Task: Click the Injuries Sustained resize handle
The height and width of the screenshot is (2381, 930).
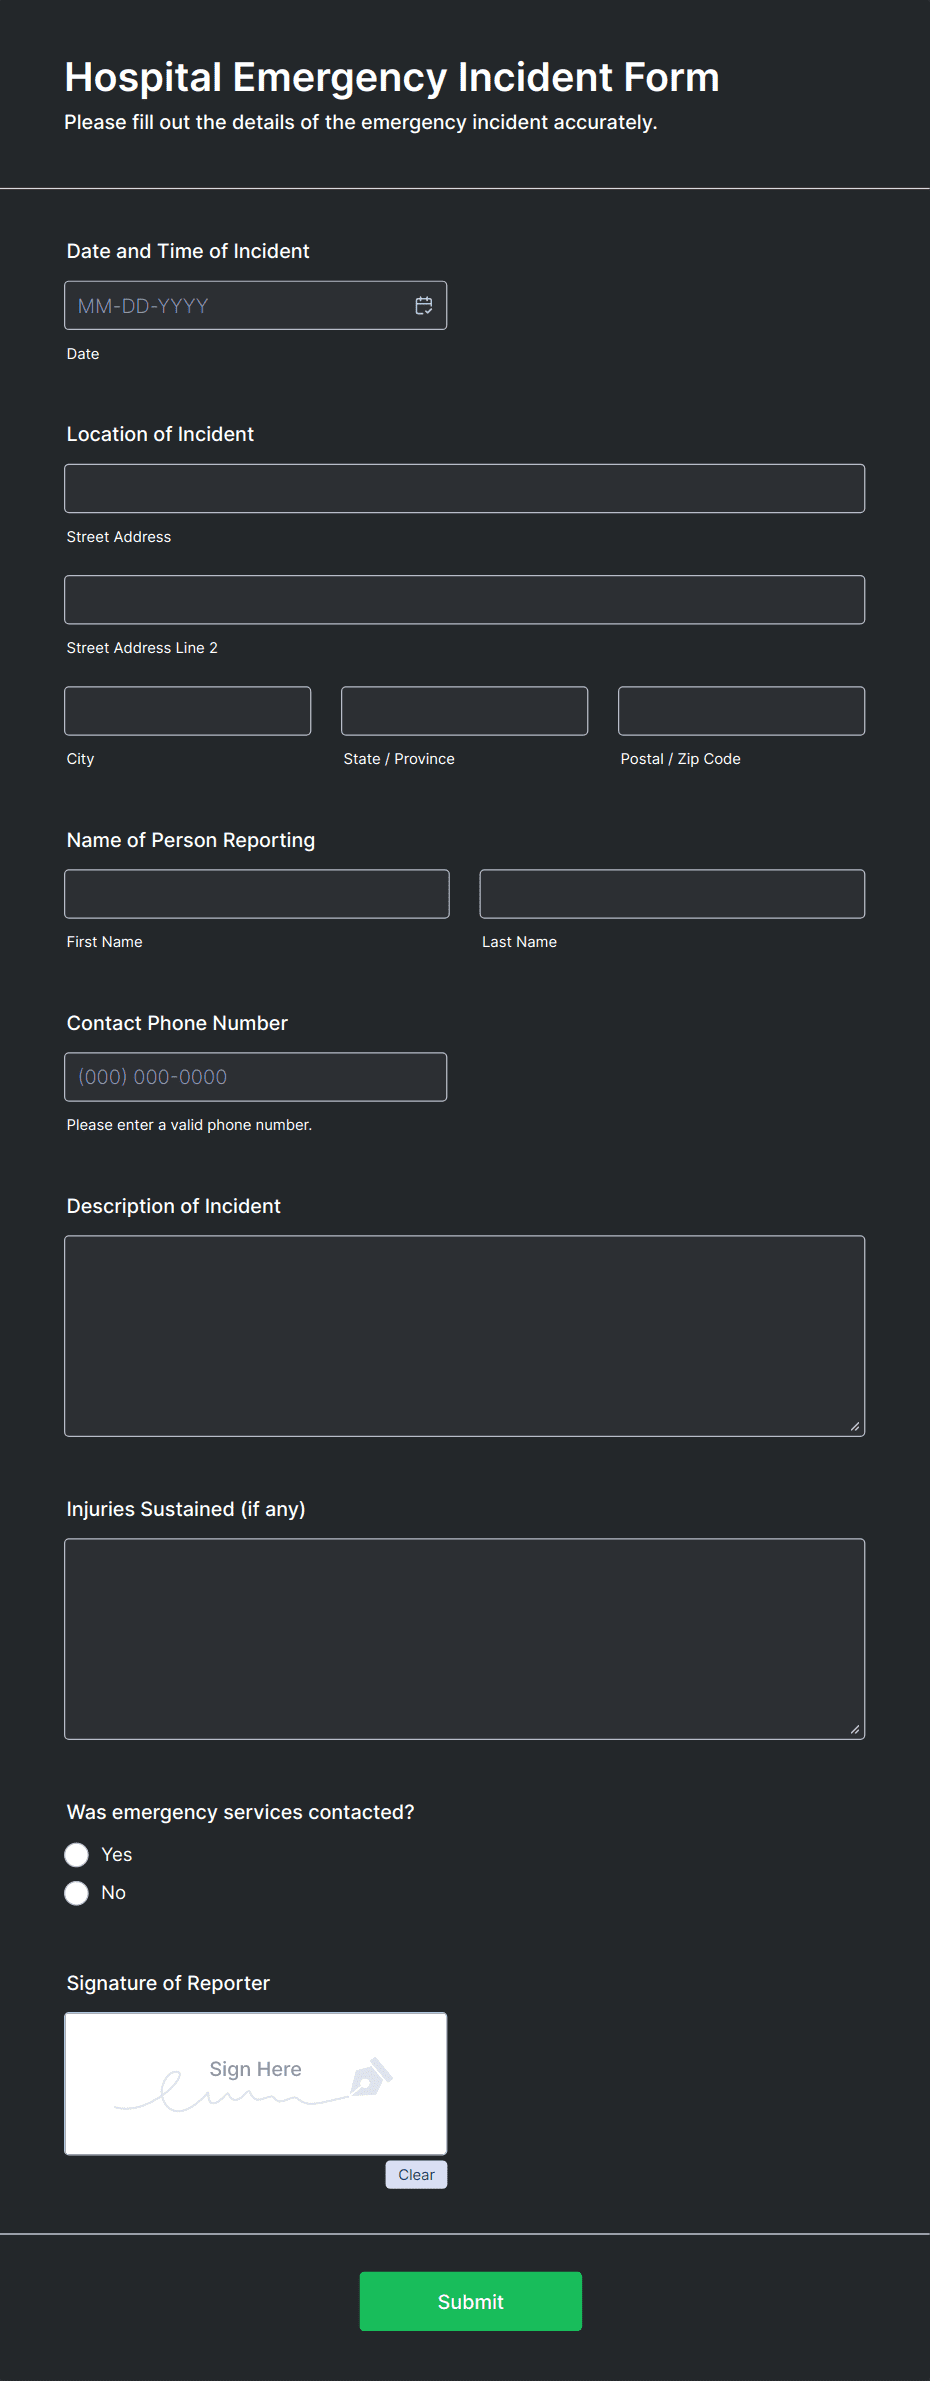Action: 855,1730
